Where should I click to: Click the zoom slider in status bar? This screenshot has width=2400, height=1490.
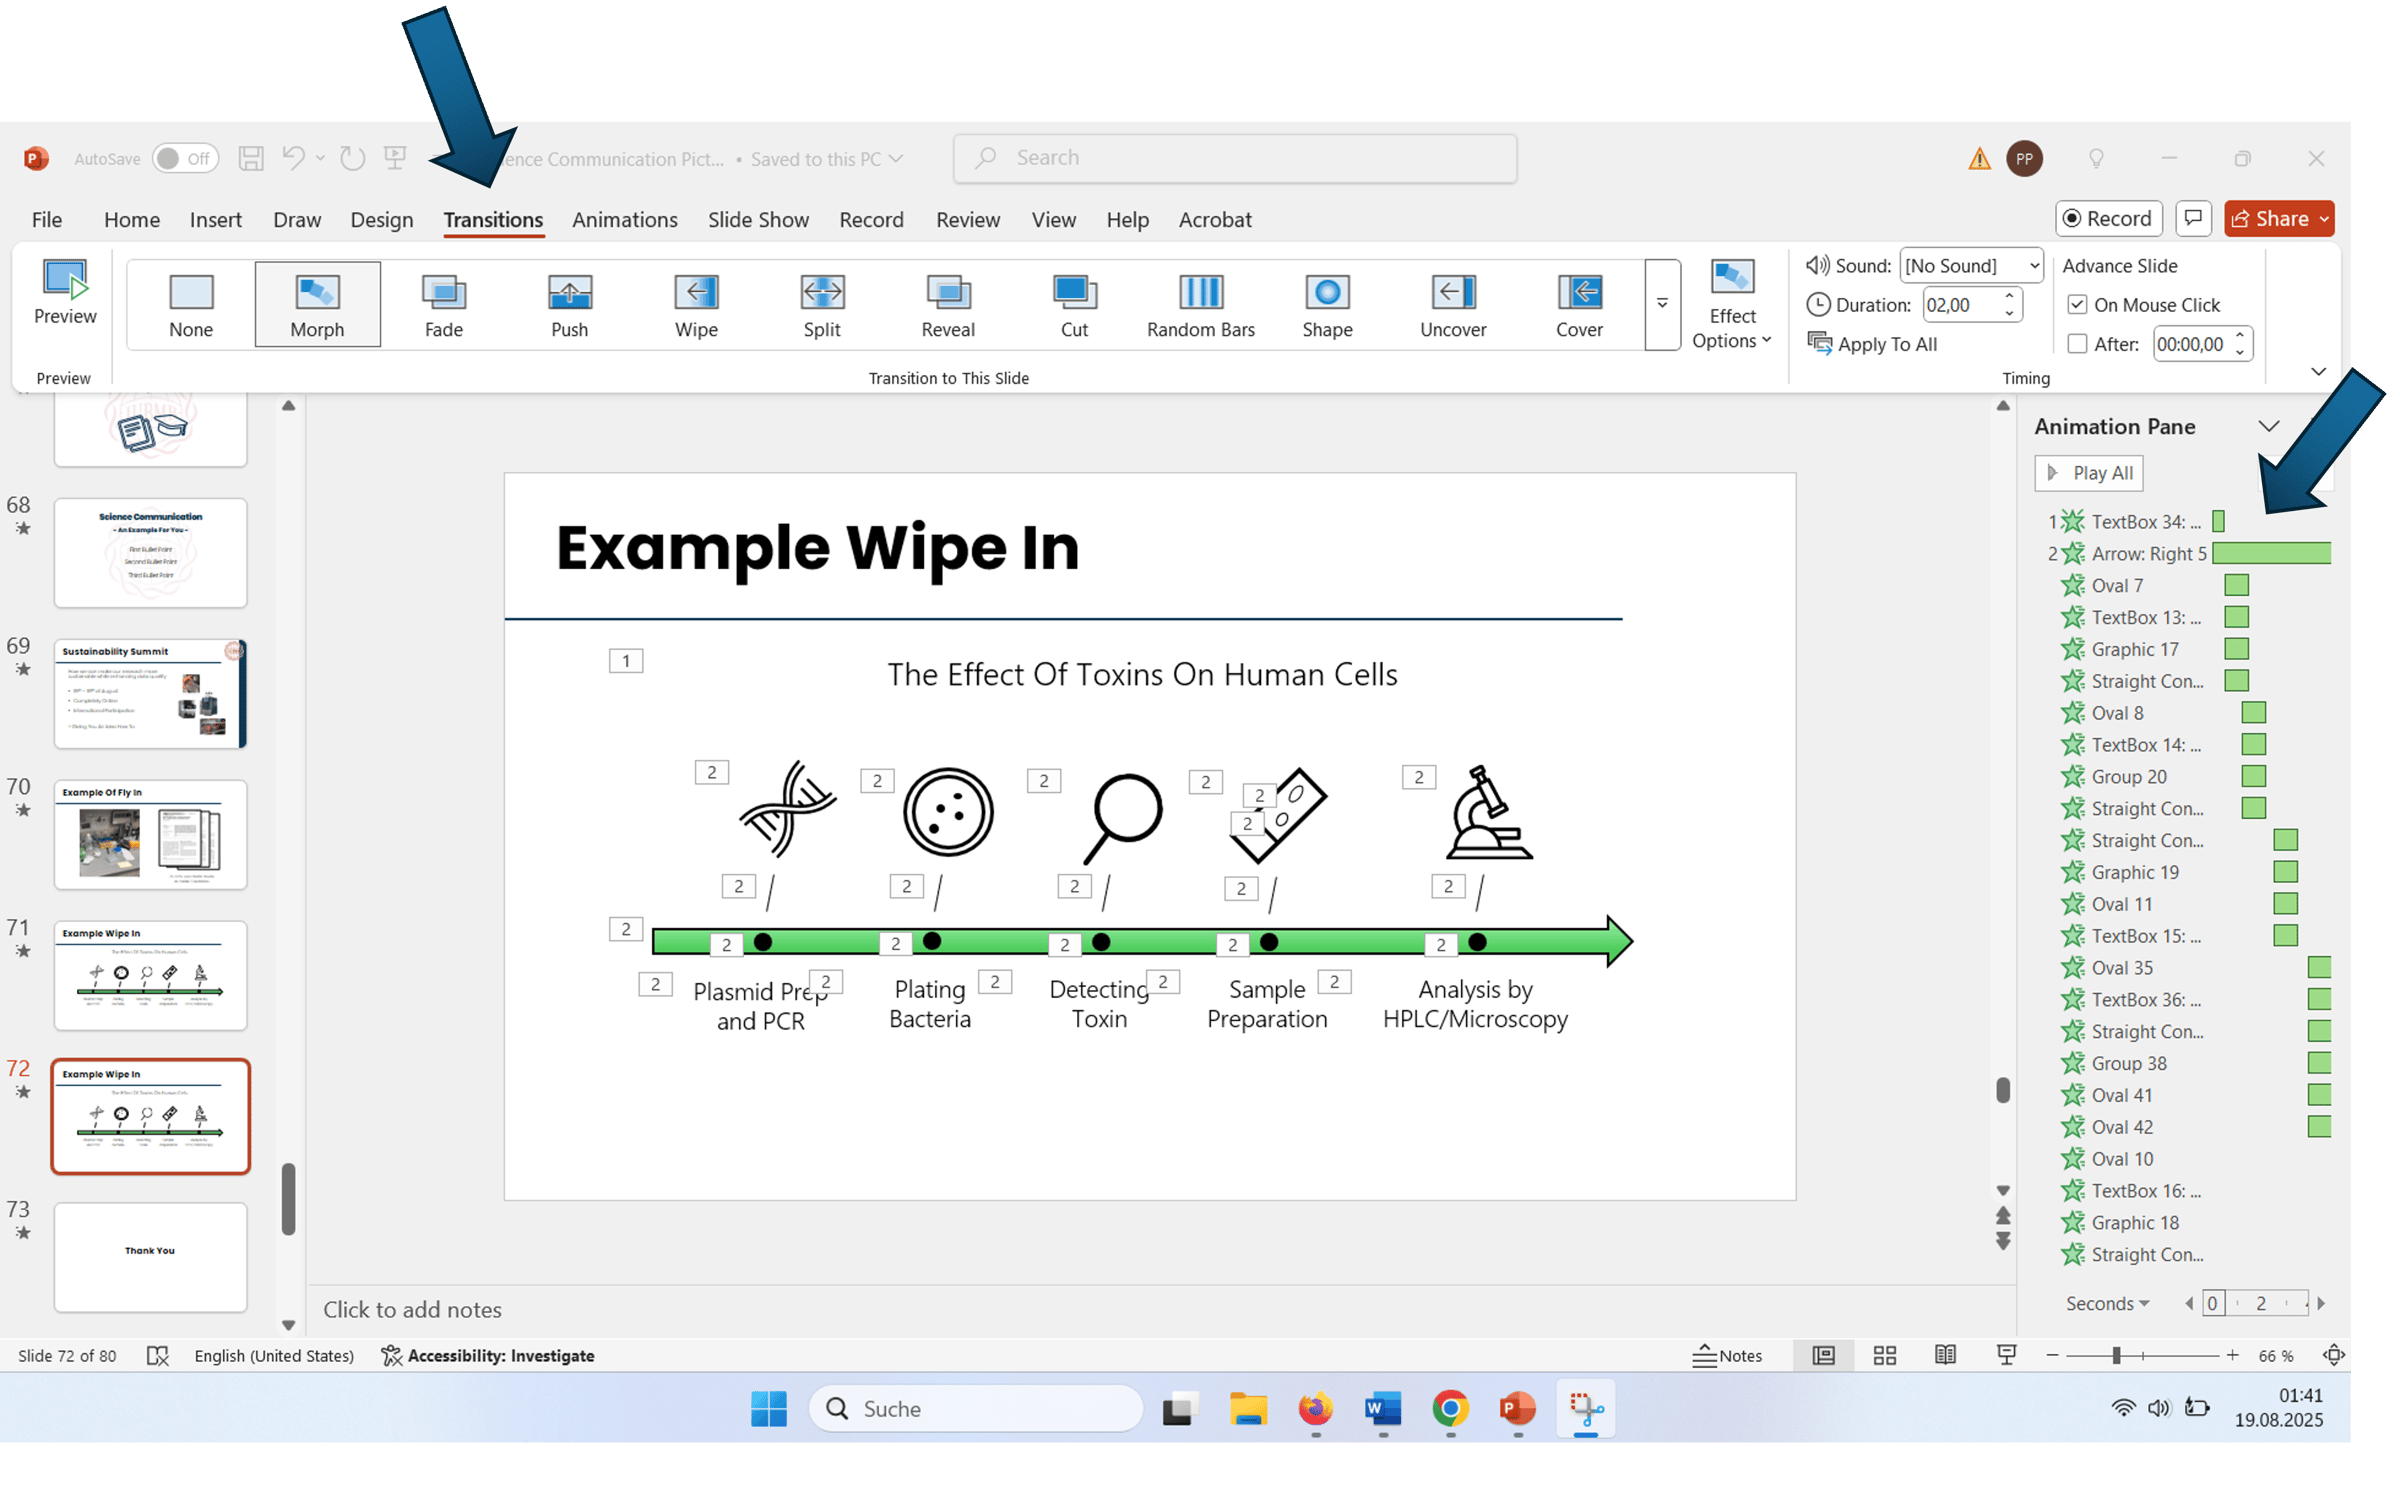2116,1355
